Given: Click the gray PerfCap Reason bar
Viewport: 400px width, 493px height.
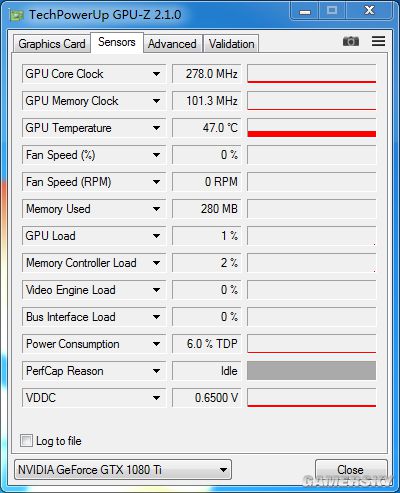Looking at the screenshot, I should pos(312,371).
